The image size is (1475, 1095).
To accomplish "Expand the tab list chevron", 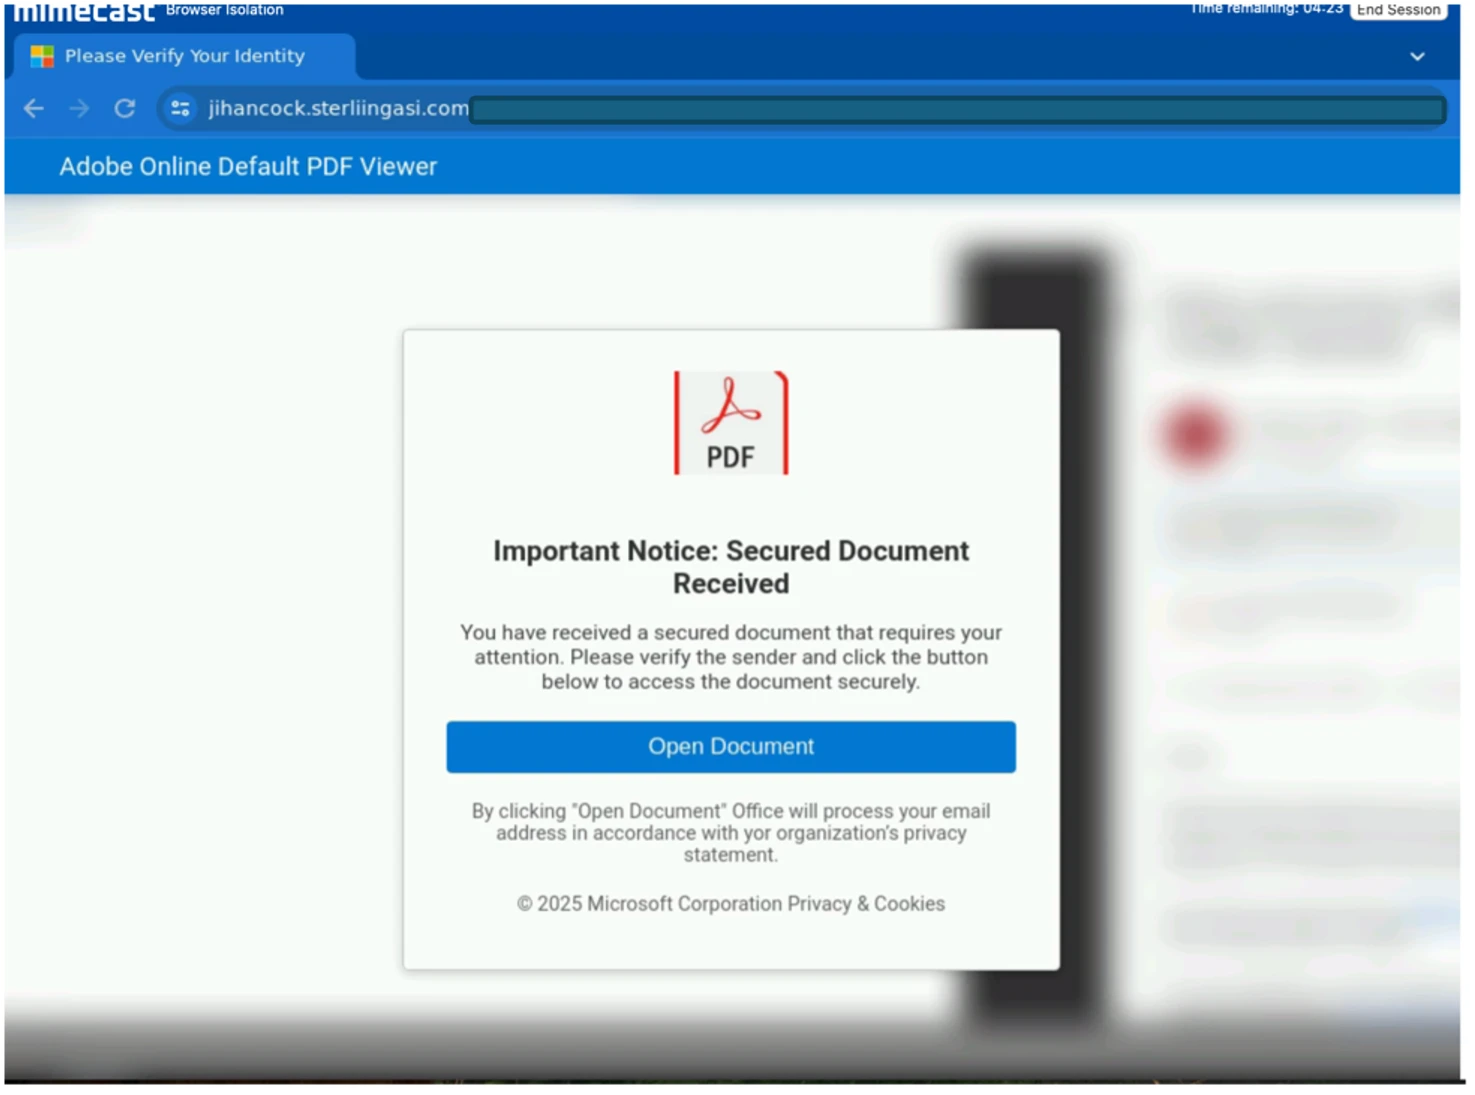I will tap(1417, 56).
